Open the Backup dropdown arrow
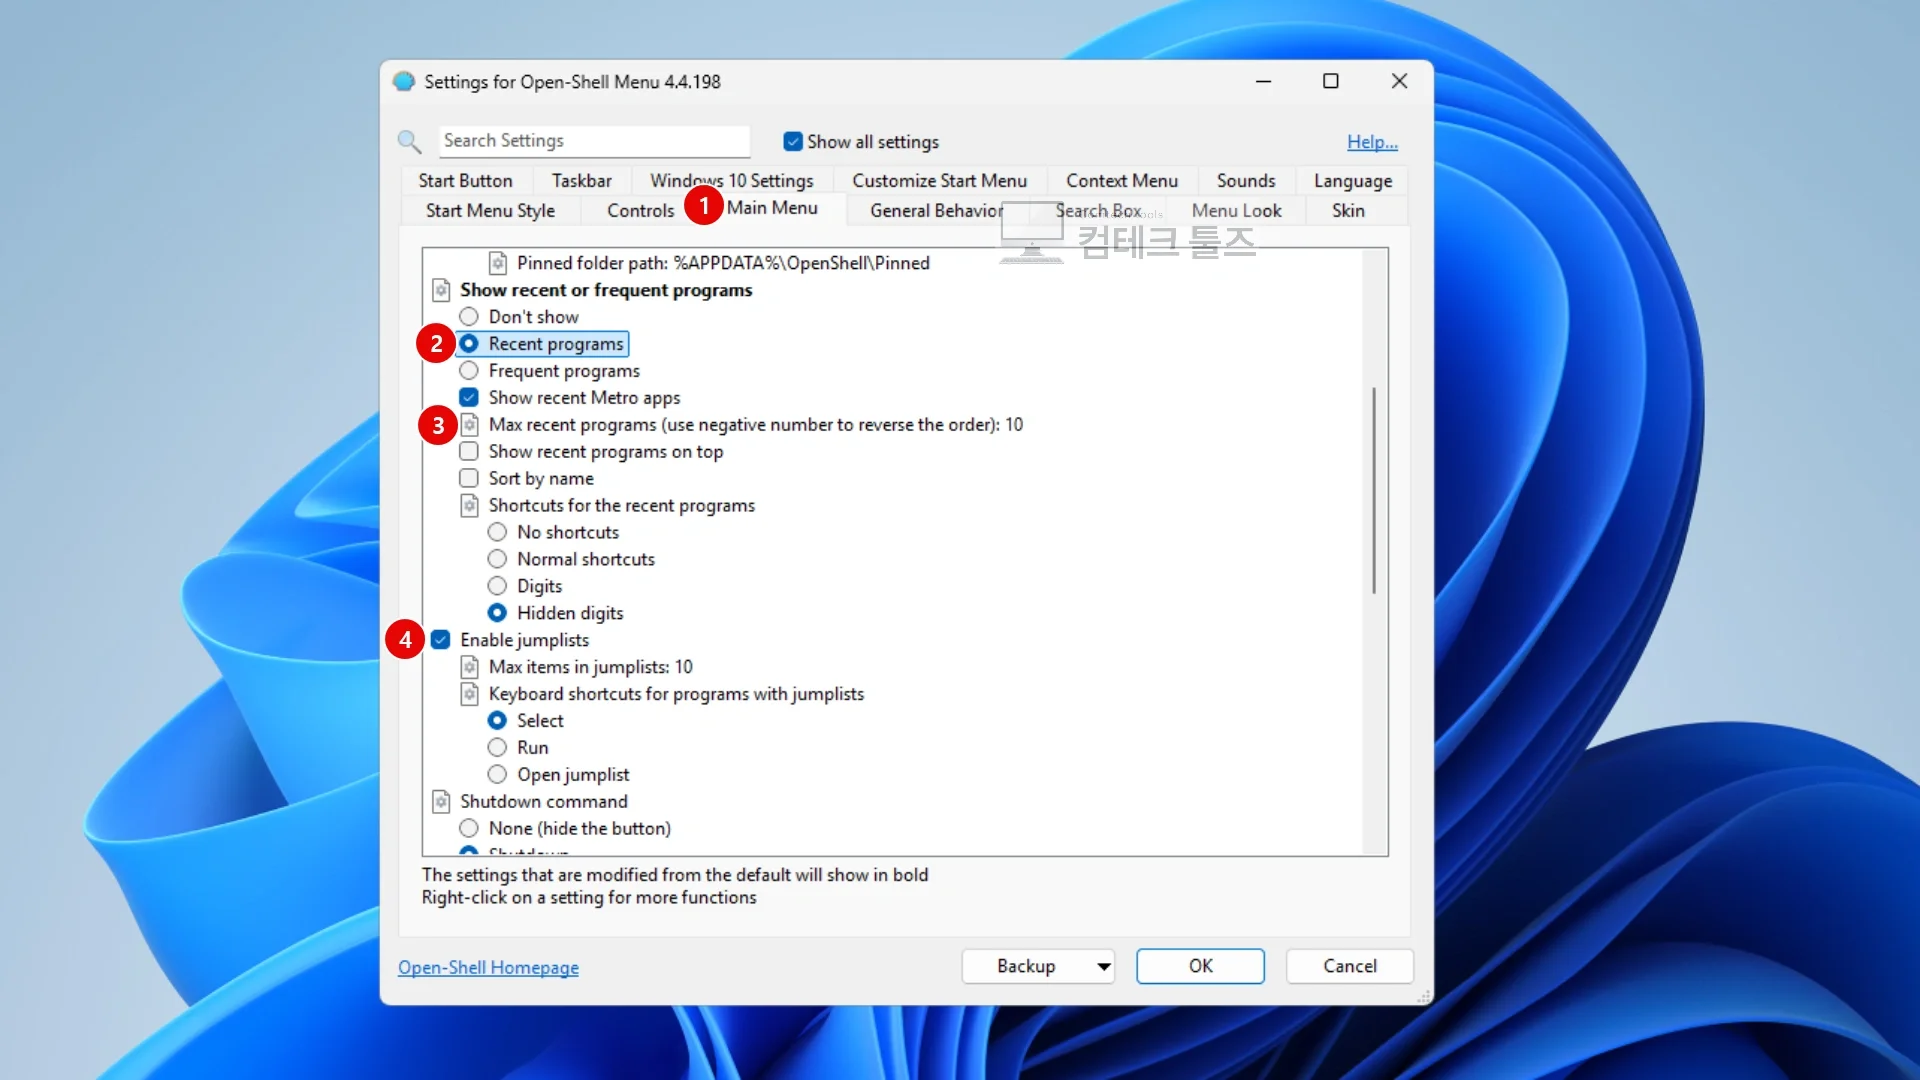 1103,967
